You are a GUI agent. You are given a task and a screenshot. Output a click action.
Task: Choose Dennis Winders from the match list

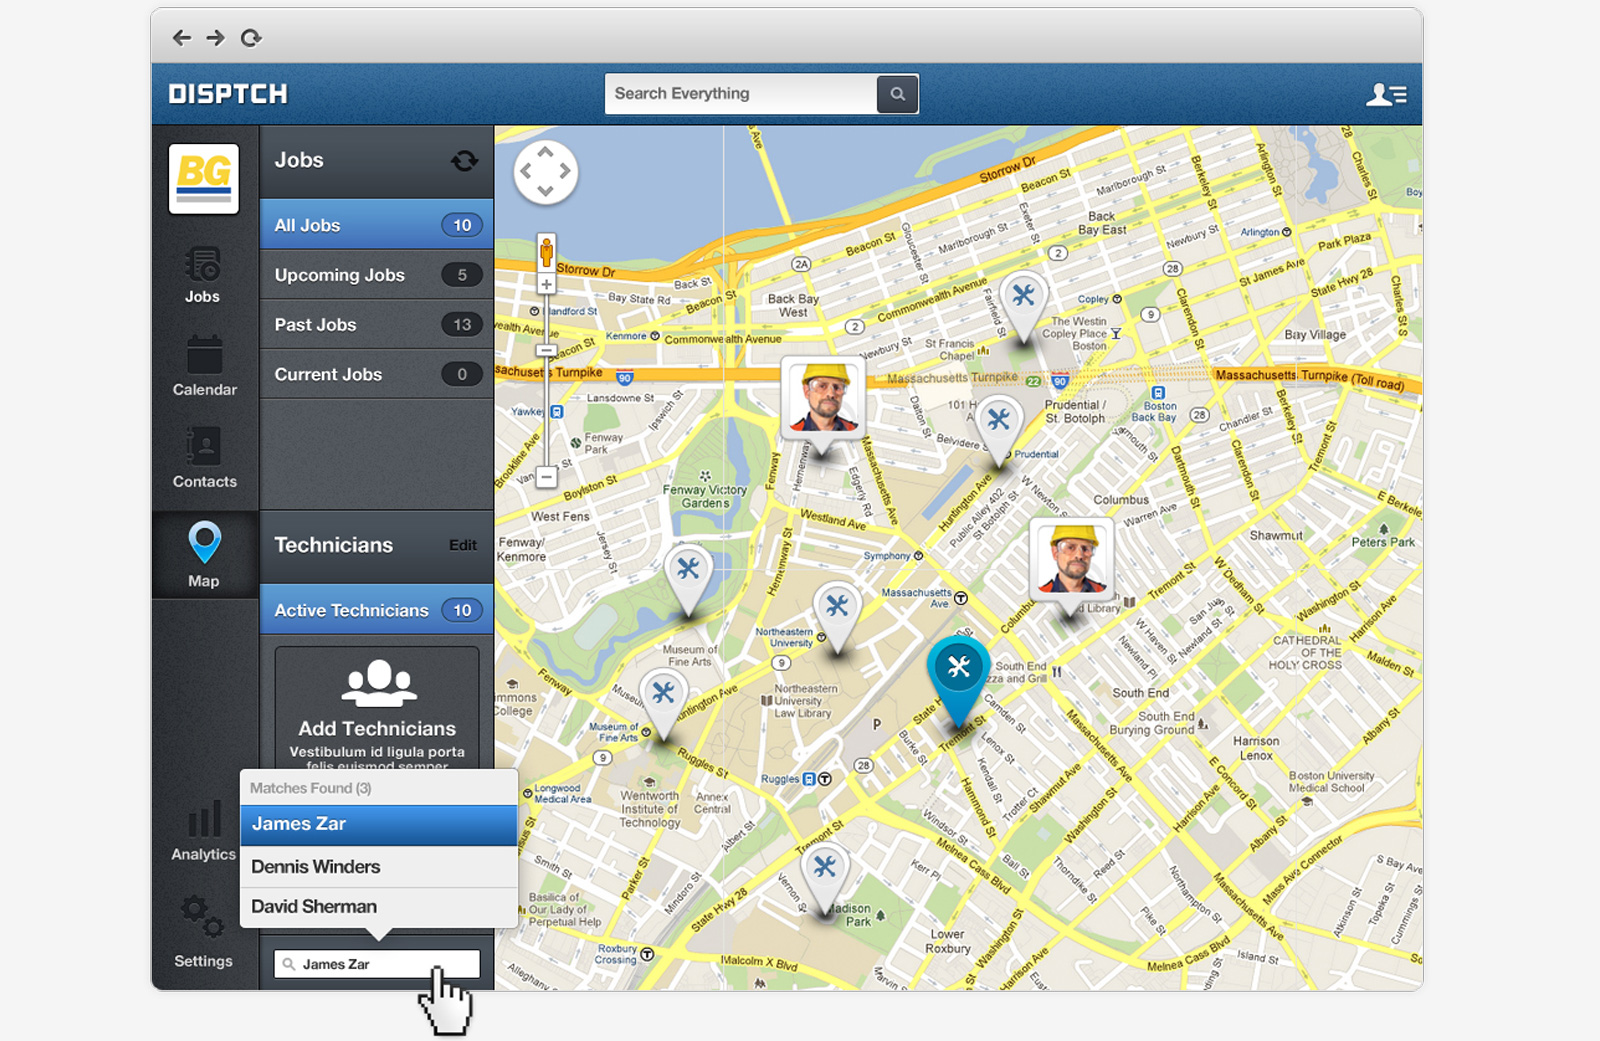click(x=378, y=867)
